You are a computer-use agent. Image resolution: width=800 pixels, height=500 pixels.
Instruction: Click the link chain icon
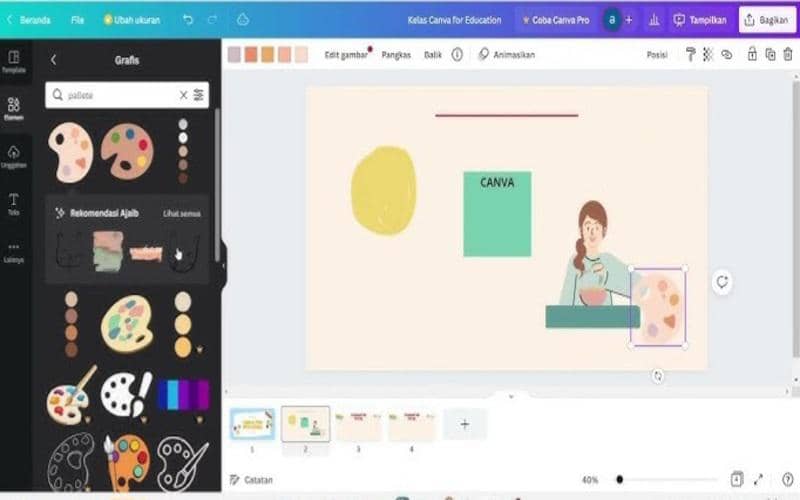[x=727, y=54]
